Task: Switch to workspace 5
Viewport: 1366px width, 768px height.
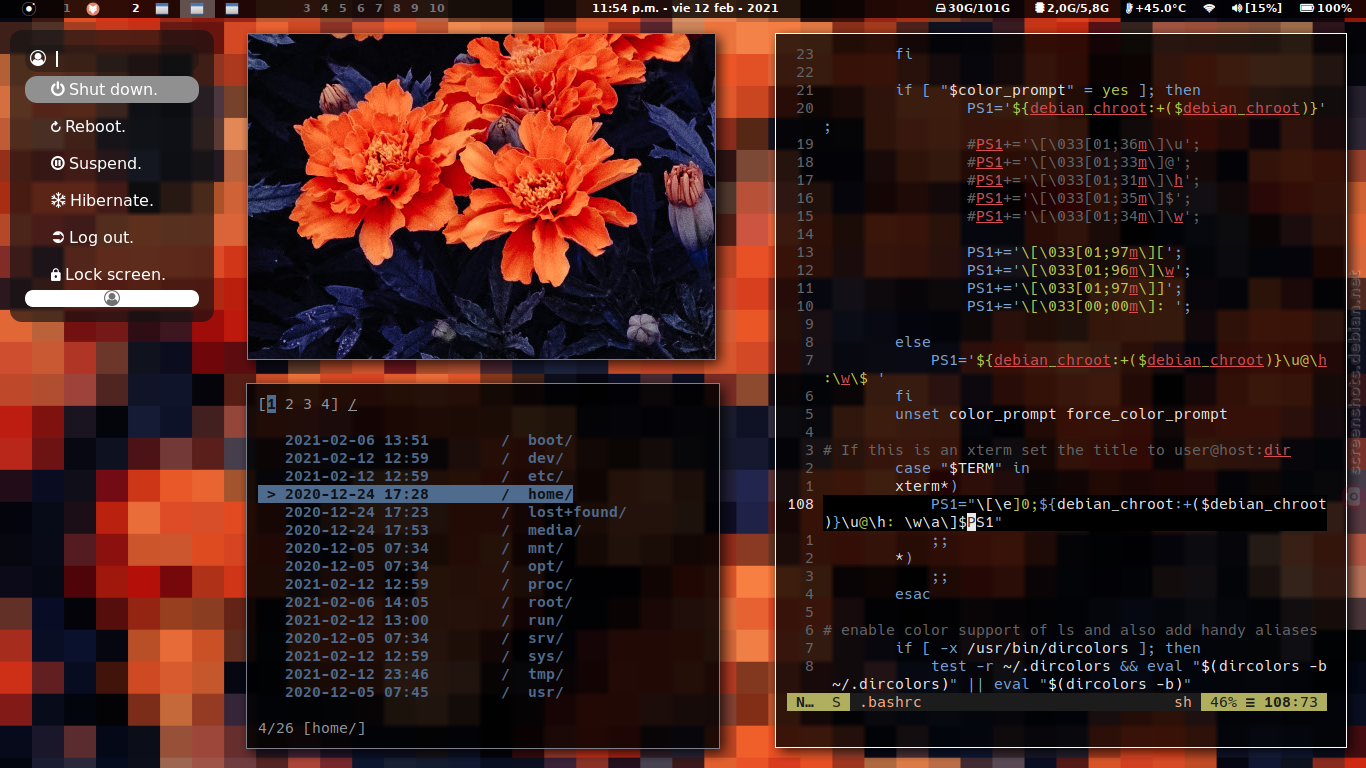Action: pos(343,8)
